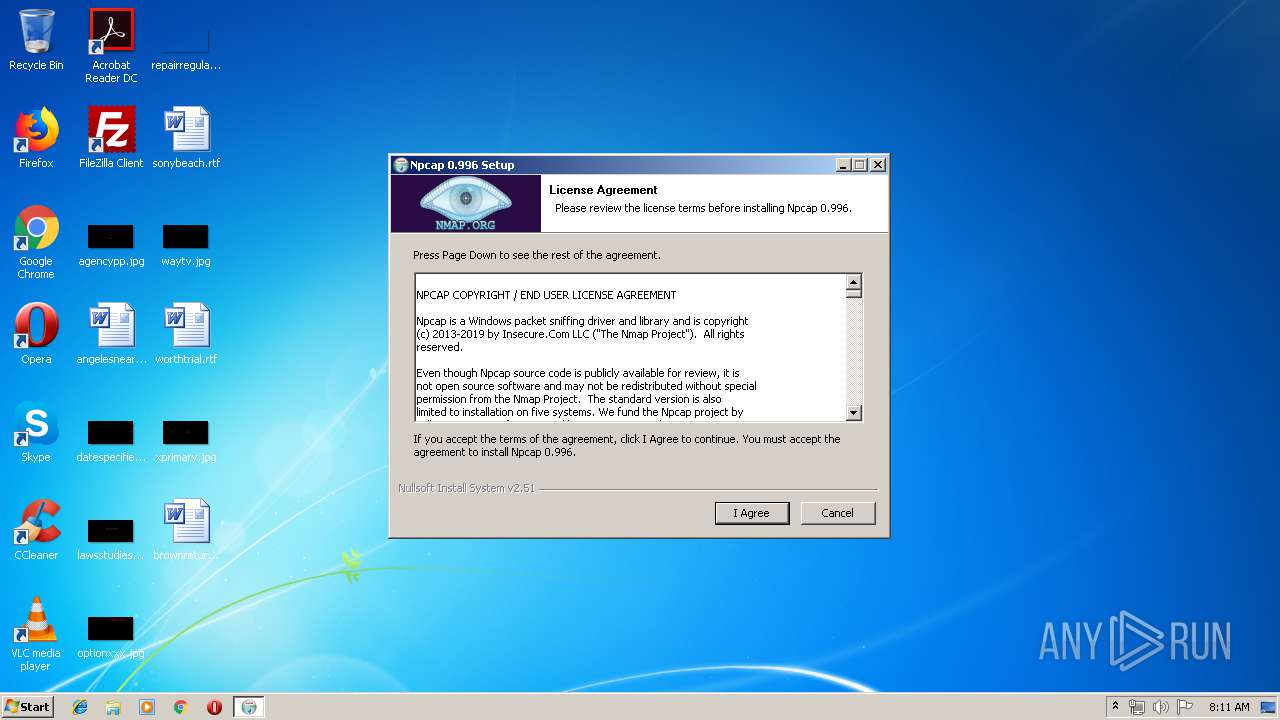Select Skype desktop shortcut

[x=36, y=432]
